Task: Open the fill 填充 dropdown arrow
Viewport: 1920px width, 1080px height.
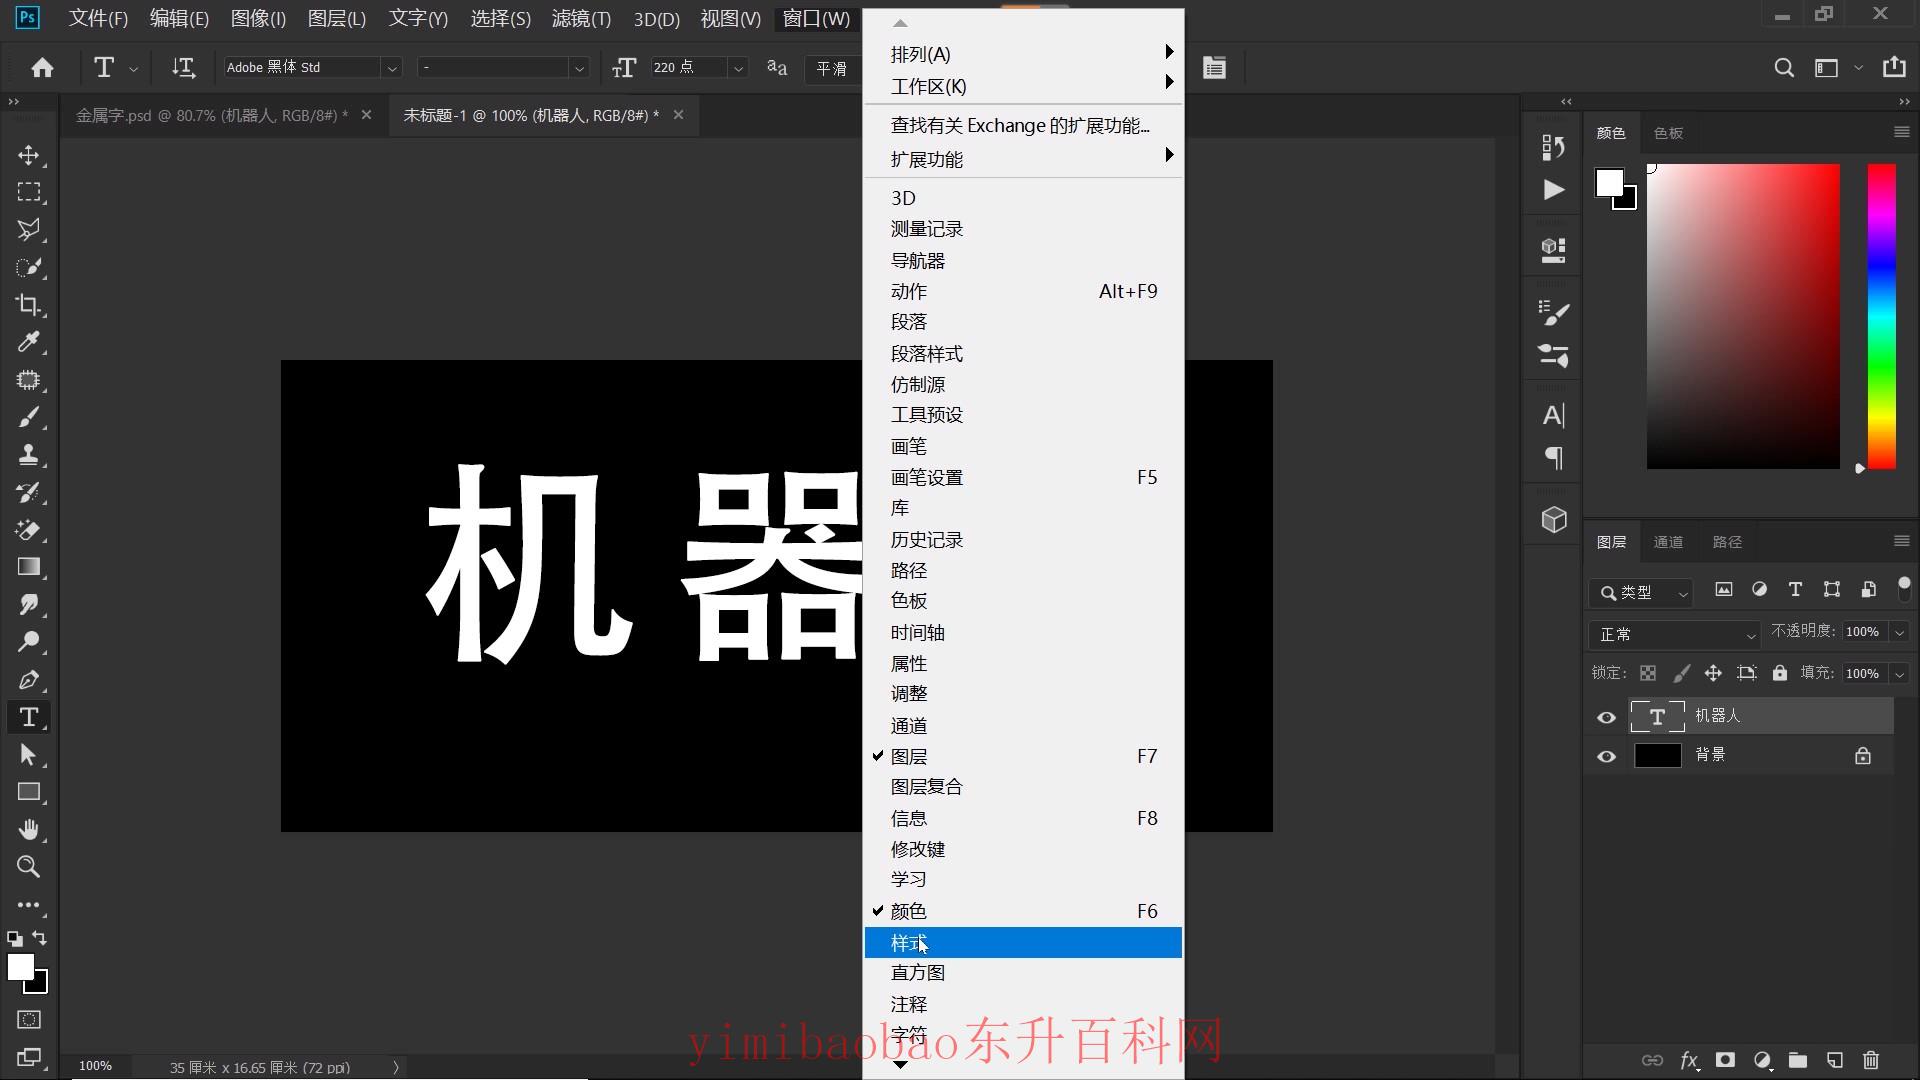Action: (x=1899, y=674)
